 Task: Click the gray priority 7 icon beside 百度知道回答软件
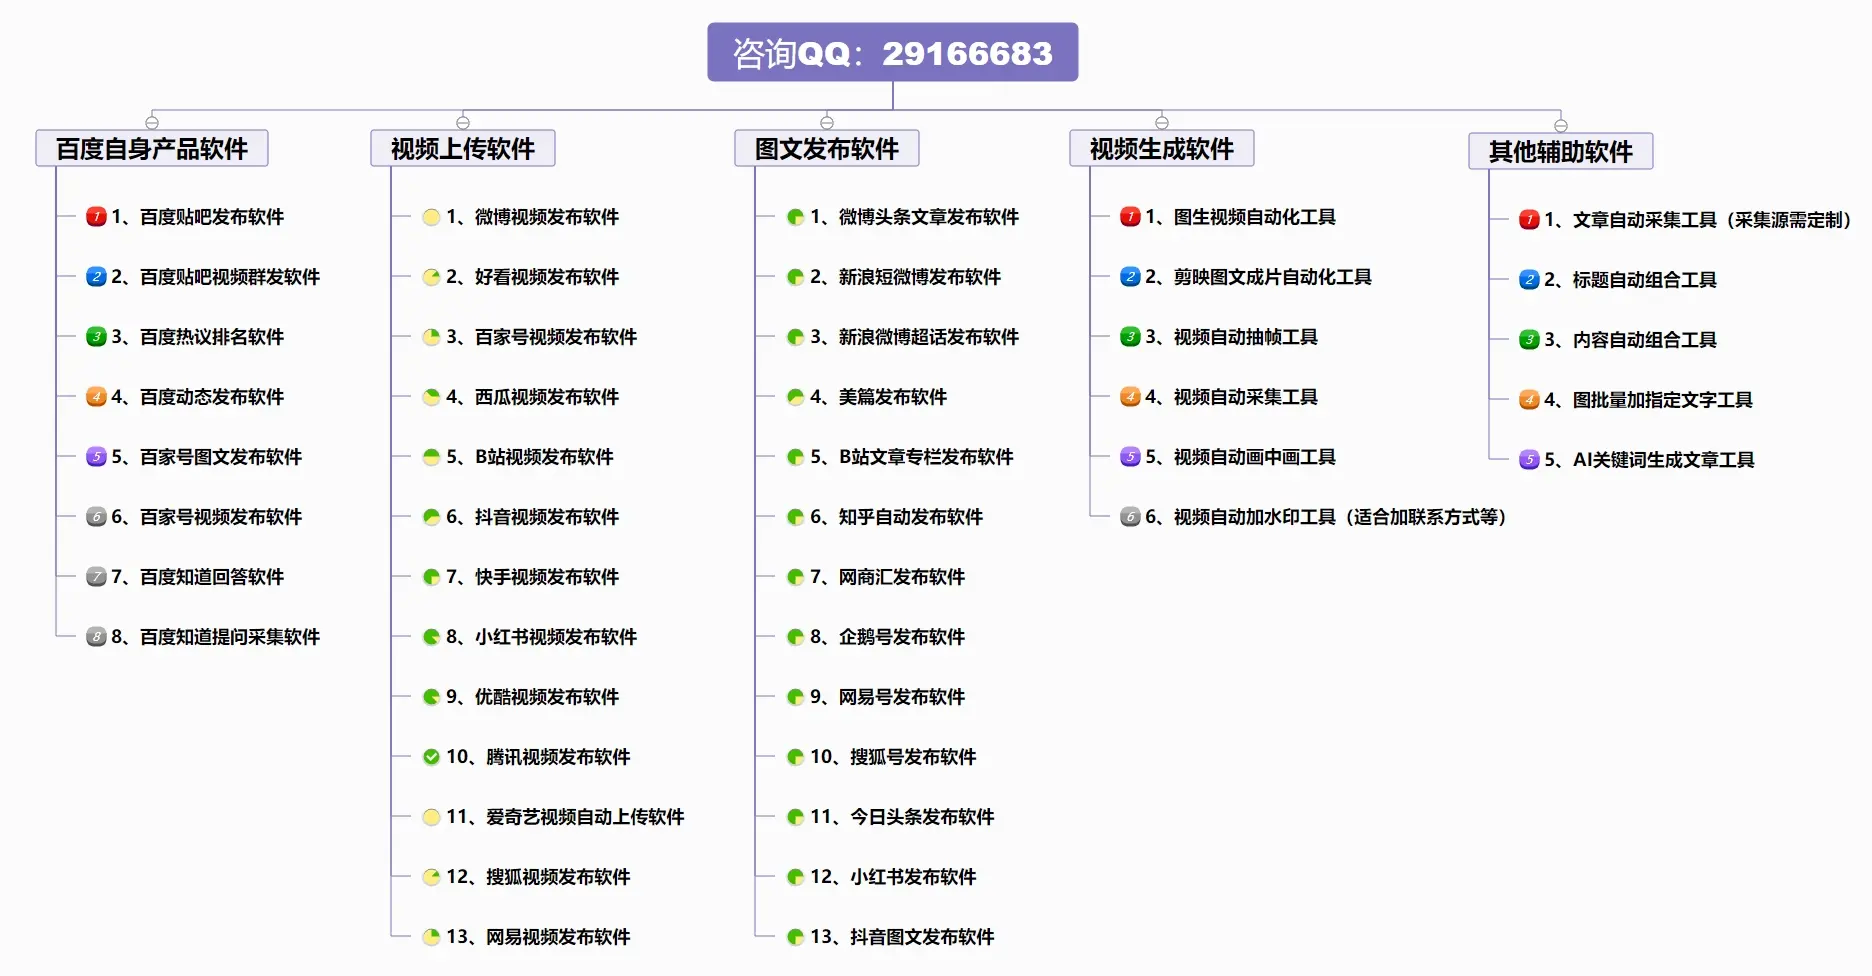(96, 577)
